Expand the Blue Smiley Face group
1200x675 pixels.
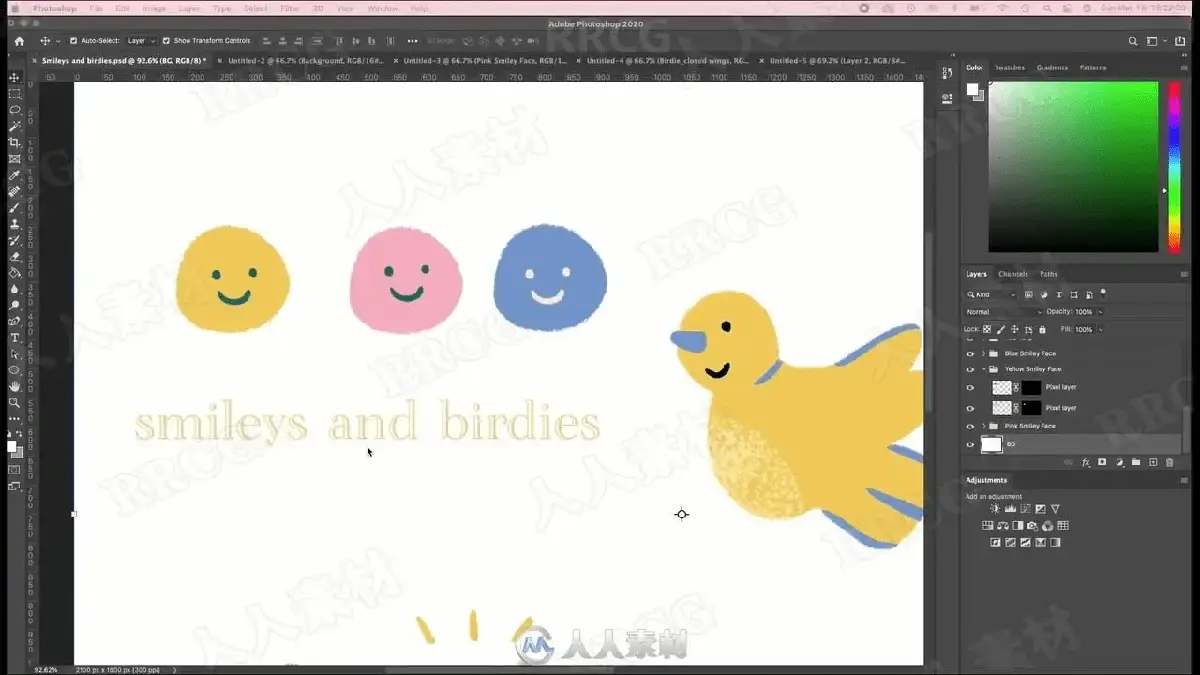983,353
